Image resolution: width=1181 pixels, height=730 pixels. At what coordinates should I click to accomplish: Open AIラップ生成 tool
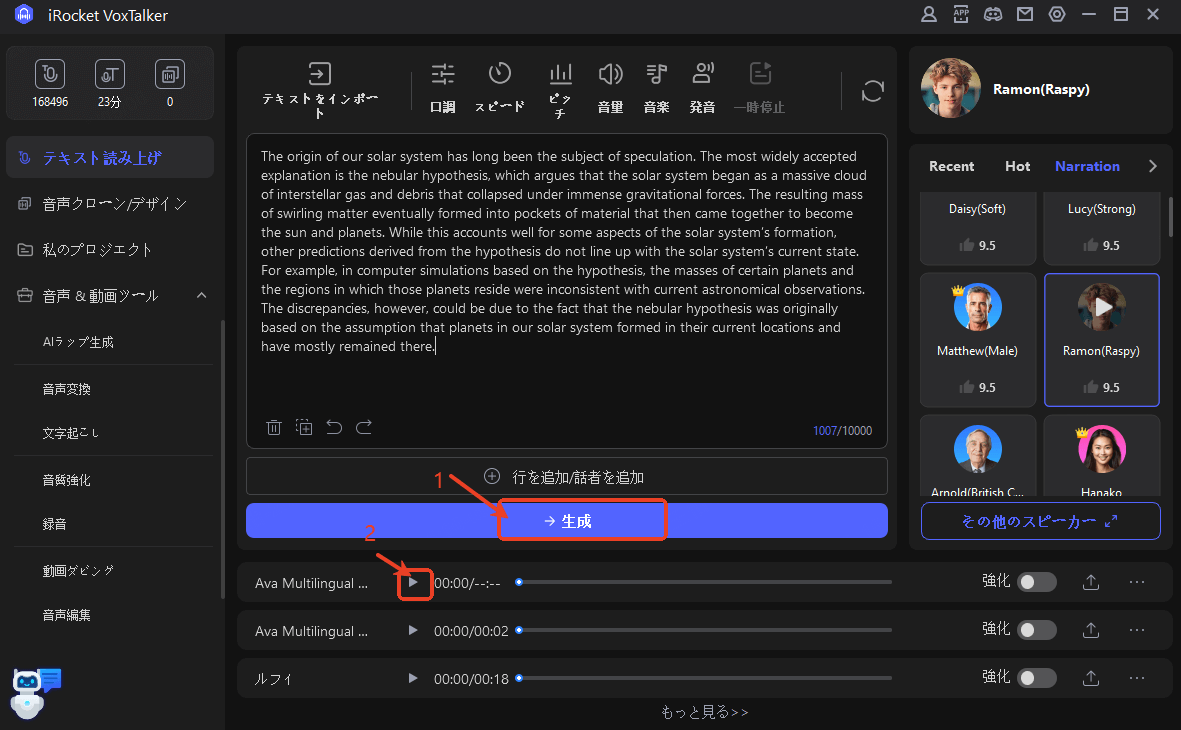tap(78, 342)
